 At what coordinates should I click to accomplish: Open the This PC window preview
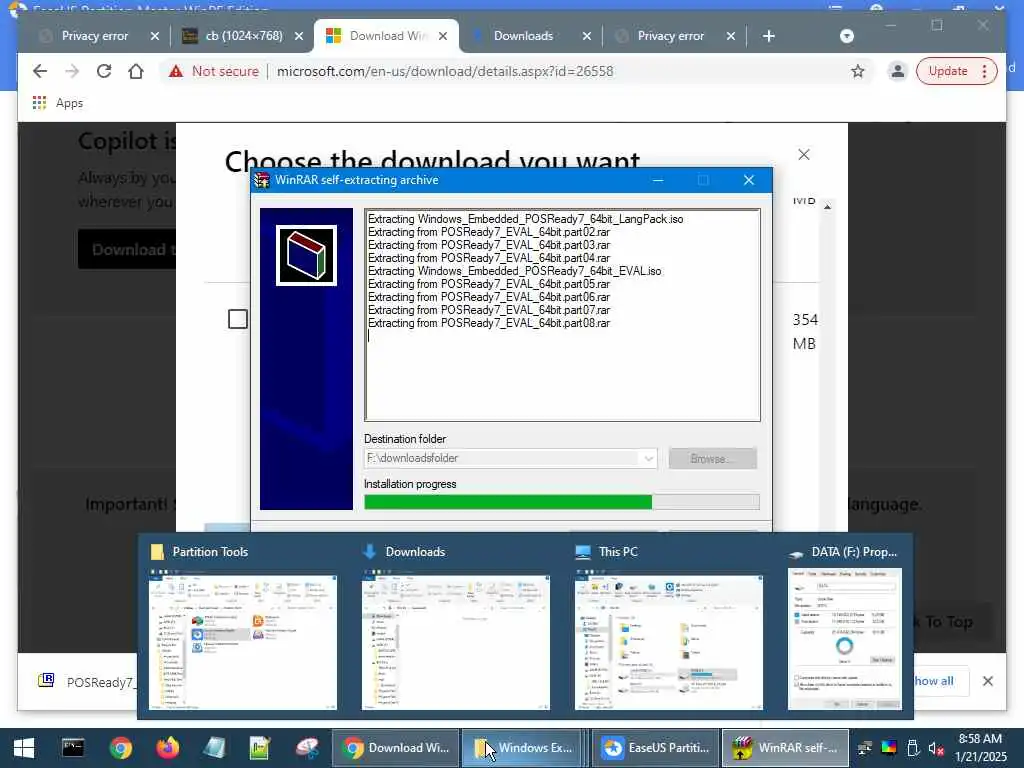(669, 629)
